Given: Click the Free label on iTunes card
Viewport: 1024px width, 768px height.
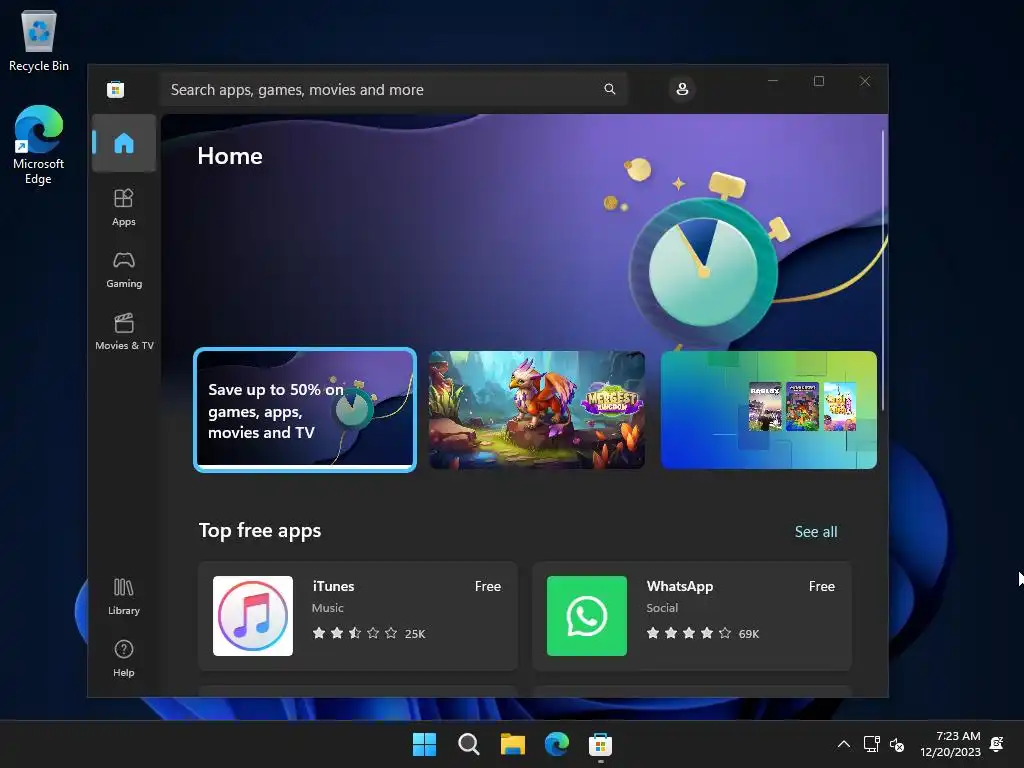Looking at the screenshot, I should coord(488,586).
